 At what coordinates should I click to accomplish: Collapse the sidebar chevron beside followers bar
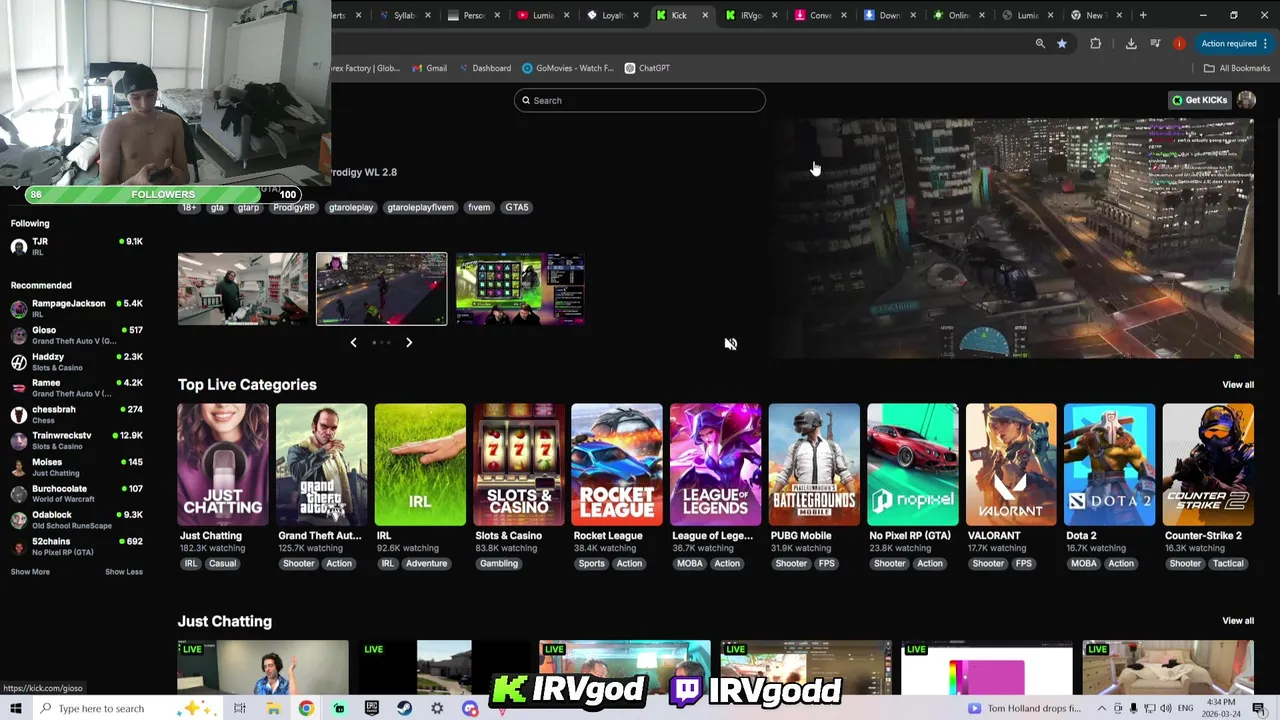pyautogui.click(x=16, y=187)
